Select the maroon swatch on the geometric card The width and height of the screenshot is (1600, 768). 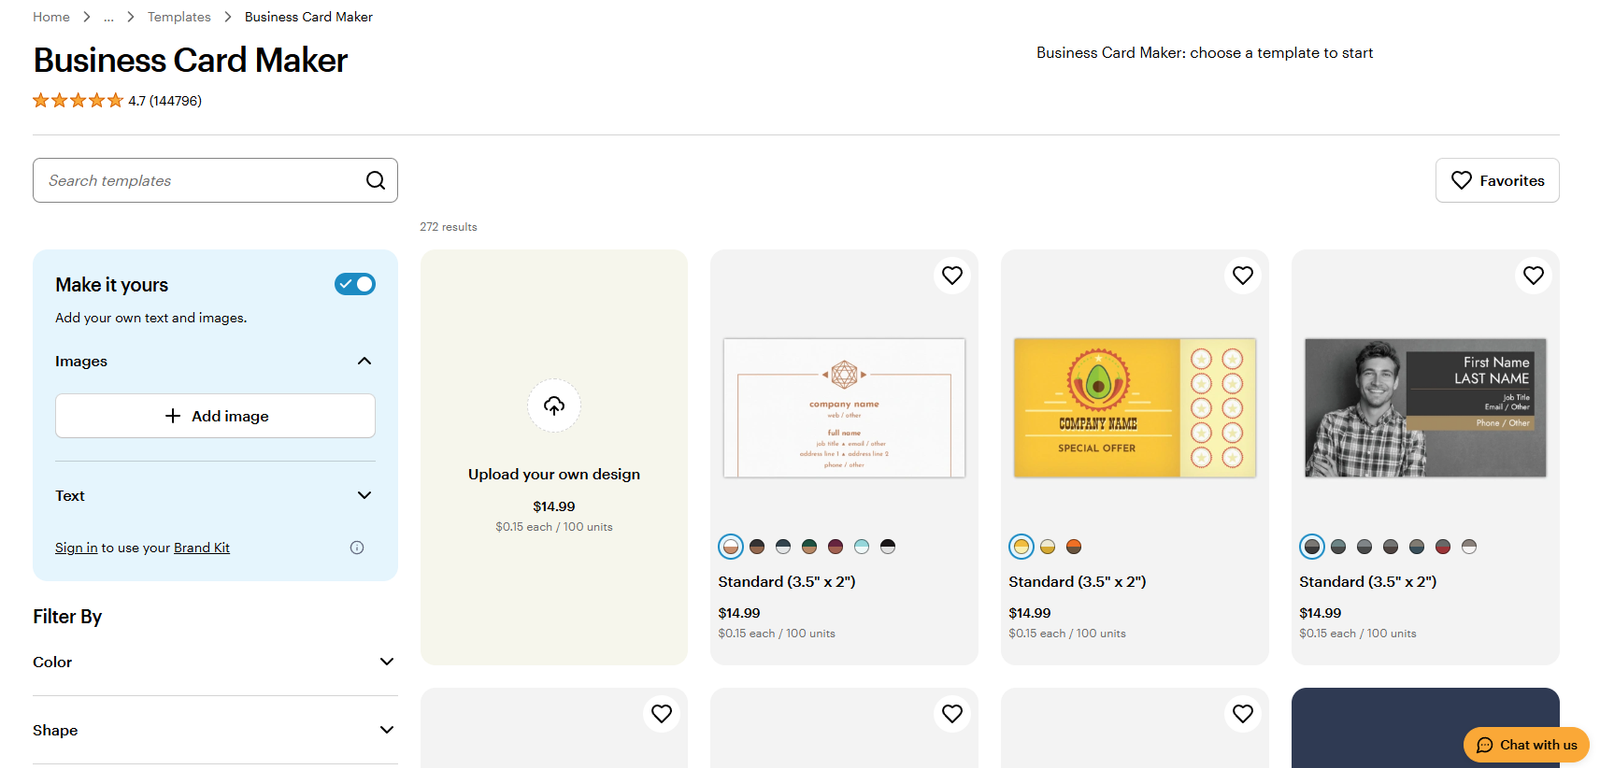[835, 546]
